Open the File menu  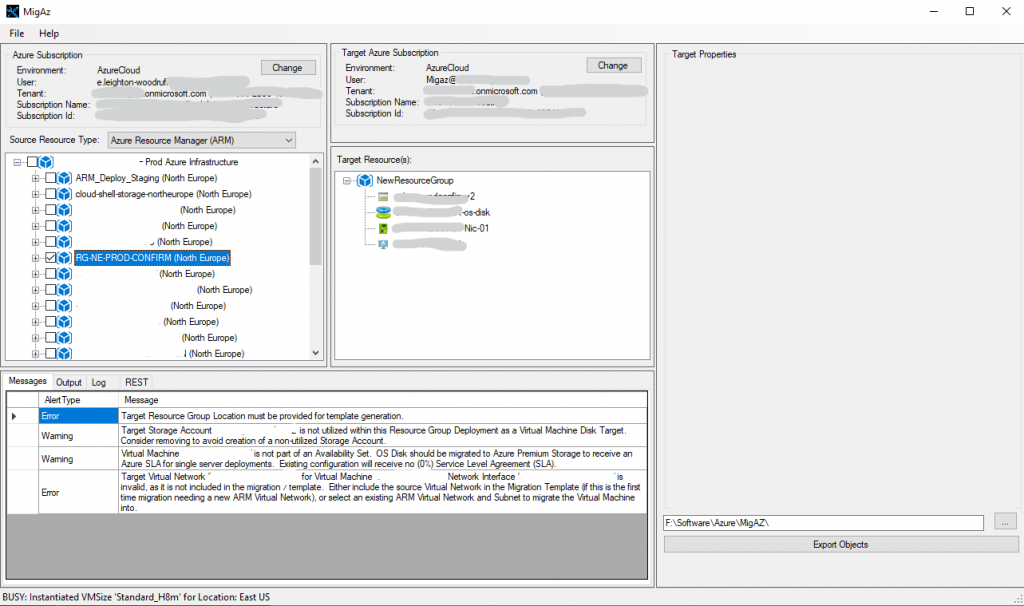pos(17,33)
